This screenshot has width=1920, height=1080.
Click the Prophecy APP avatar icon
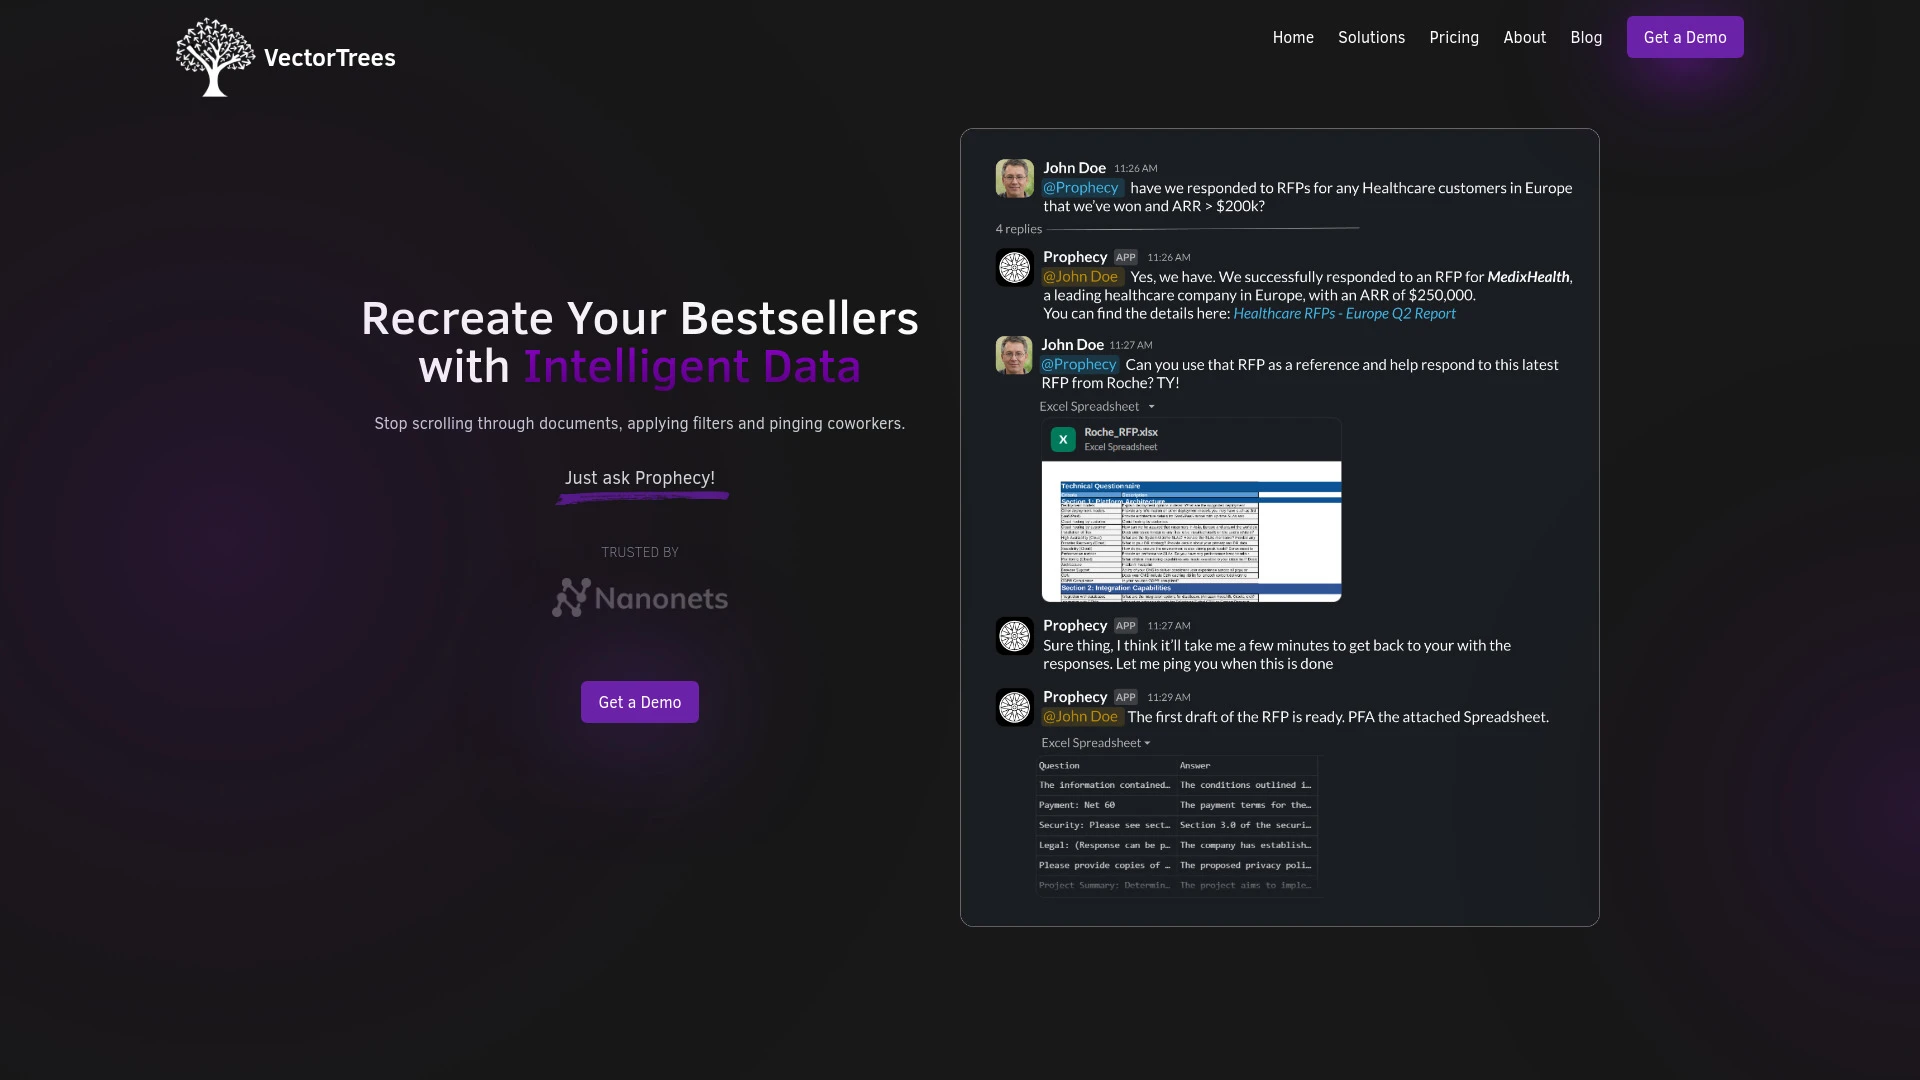click(x=1013, y=266)
